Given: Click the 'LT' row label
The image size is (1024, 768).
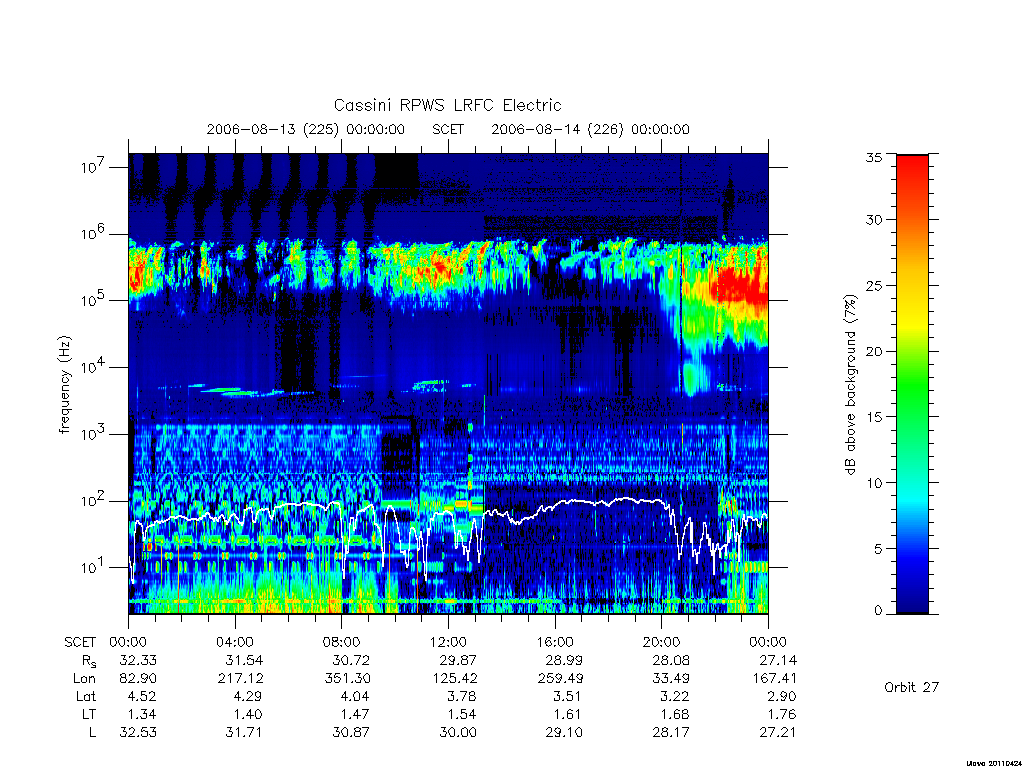Looking at the screenshot, I should pyautogui.click(x=89, y=714).
